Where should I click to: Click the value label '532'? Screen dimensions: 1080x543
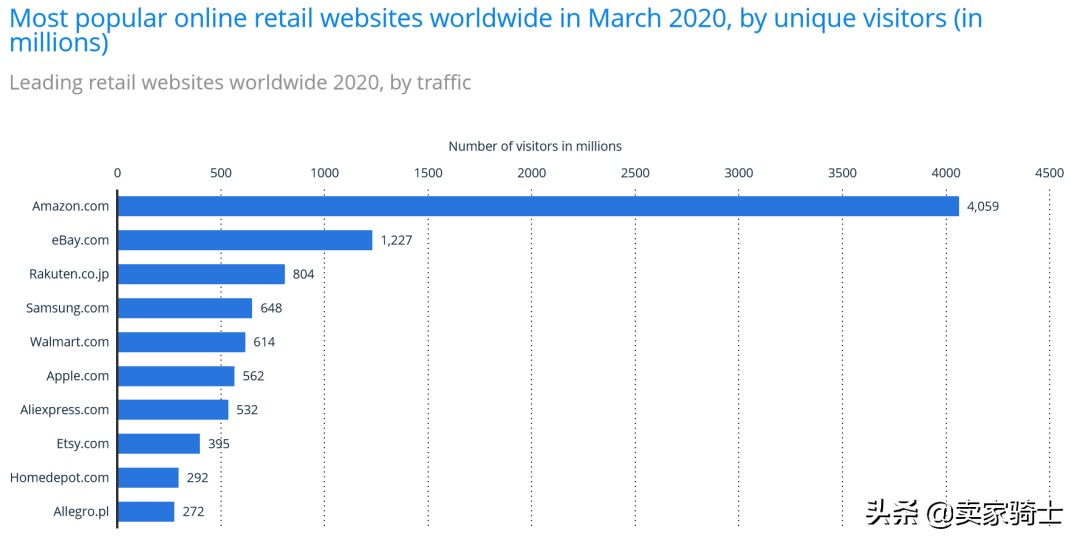[247, 409]
